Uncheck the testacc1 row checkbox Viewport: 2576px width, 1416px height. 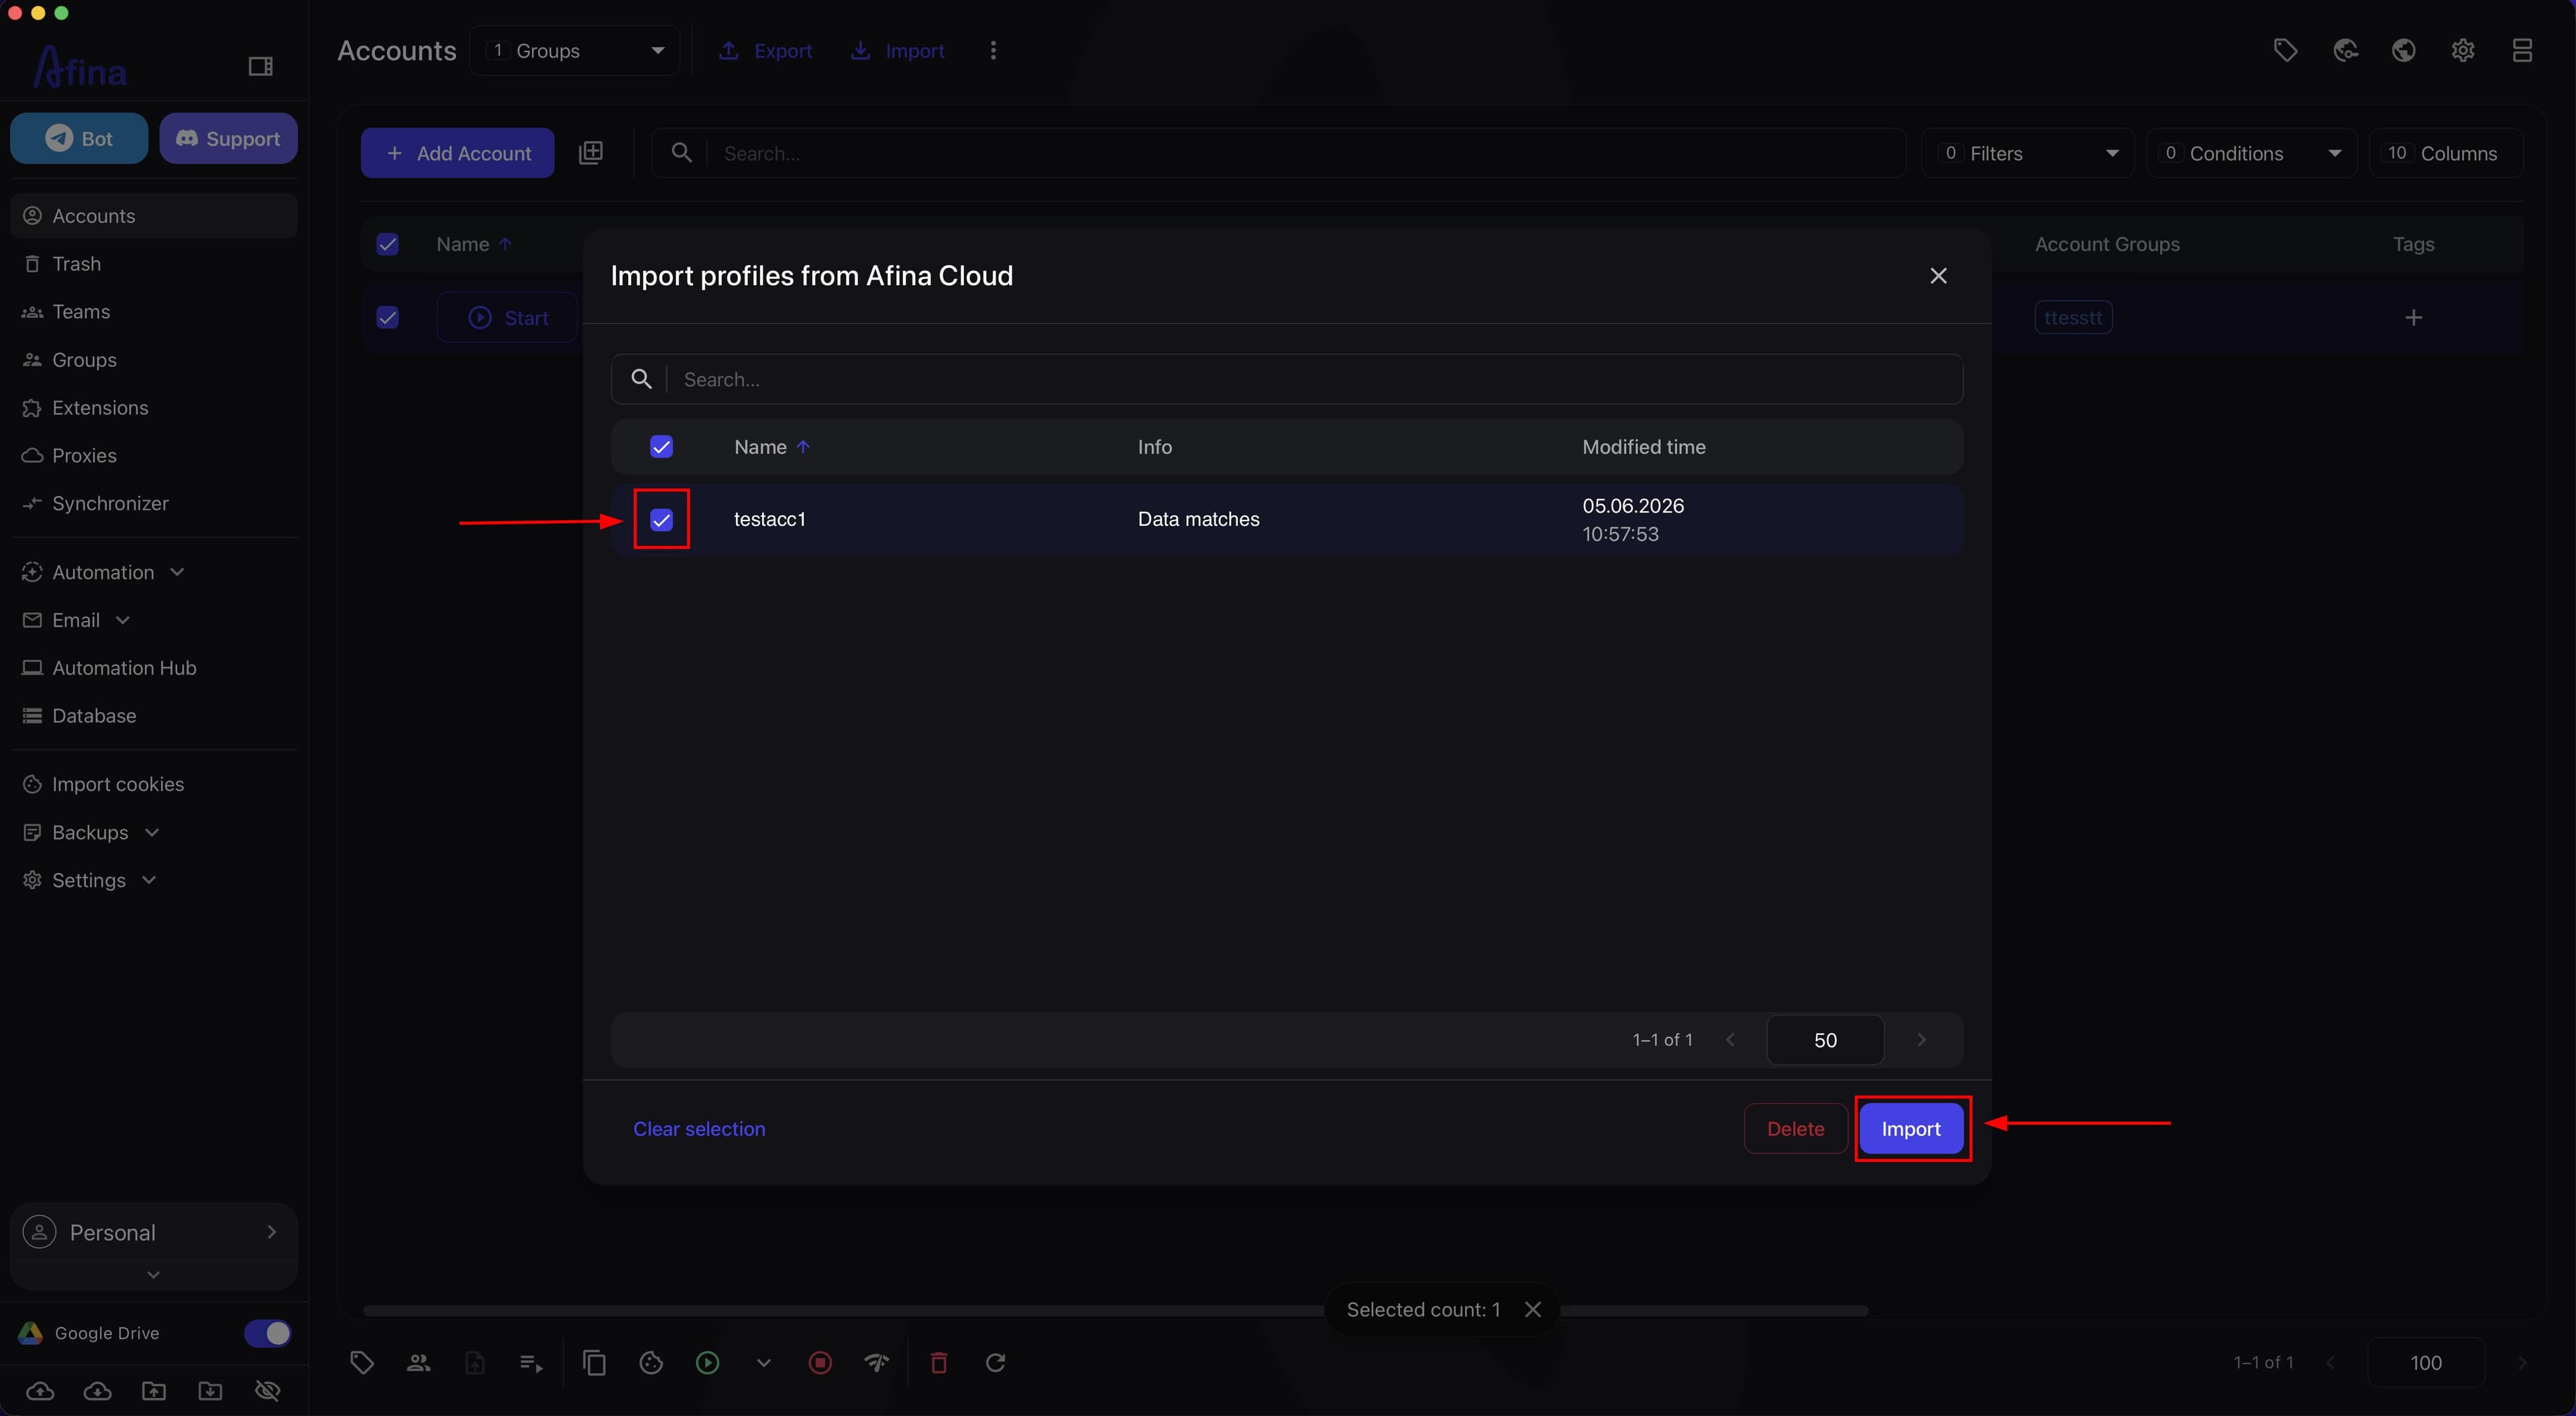point(661,519)
